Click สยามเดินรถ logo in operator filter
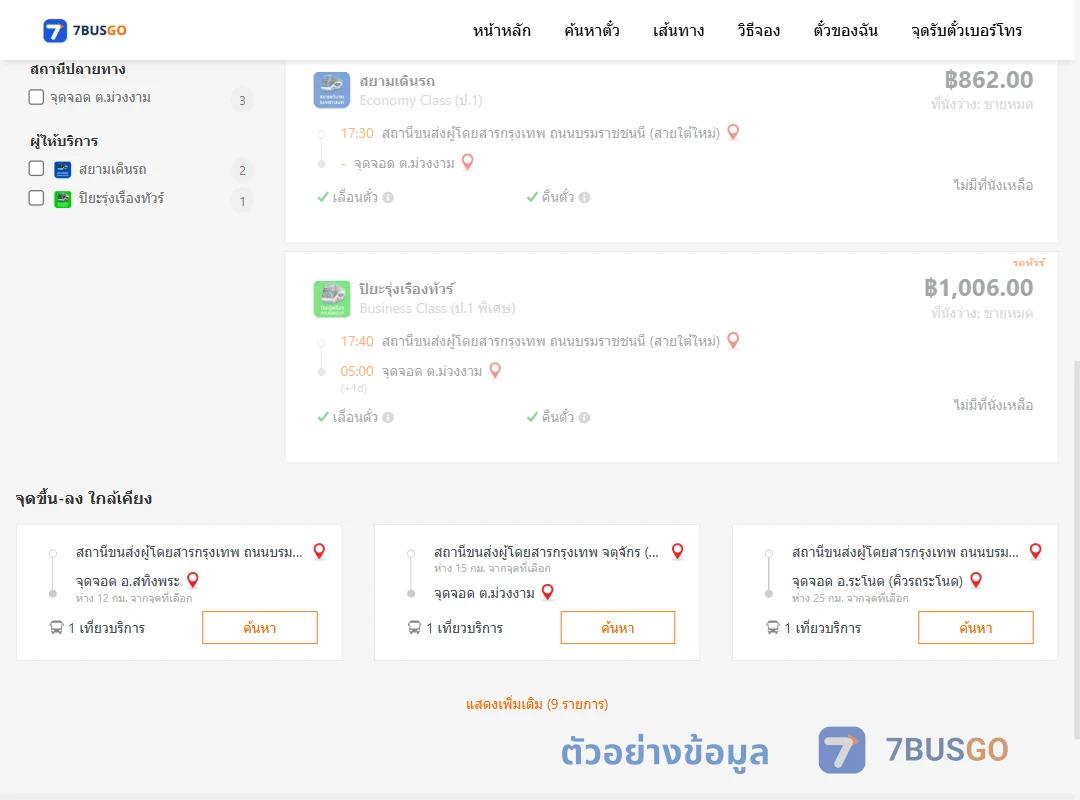1080x800 pixels. tap(63, 170)
